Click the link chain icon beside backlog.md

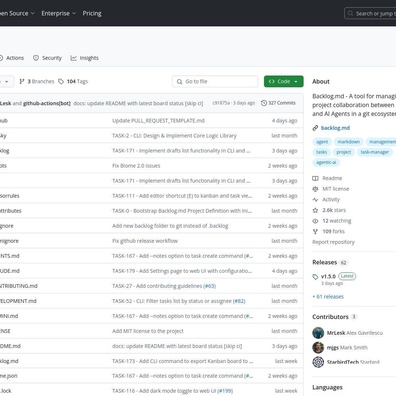(x=315, y=128)
